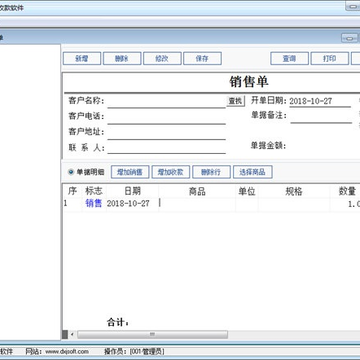This screenshot has height=360, width=360.
Task: Click the 规格 column header
Action: 294,191
